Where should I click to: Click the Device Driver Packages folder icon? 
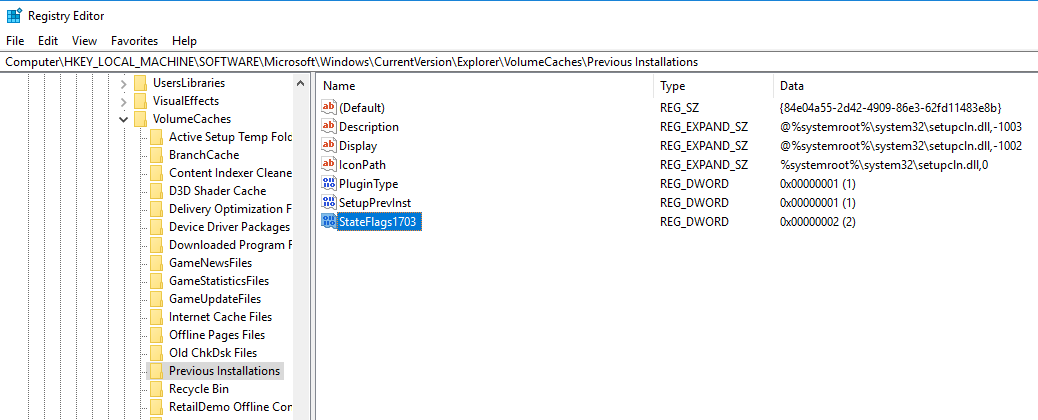point(156,227)
